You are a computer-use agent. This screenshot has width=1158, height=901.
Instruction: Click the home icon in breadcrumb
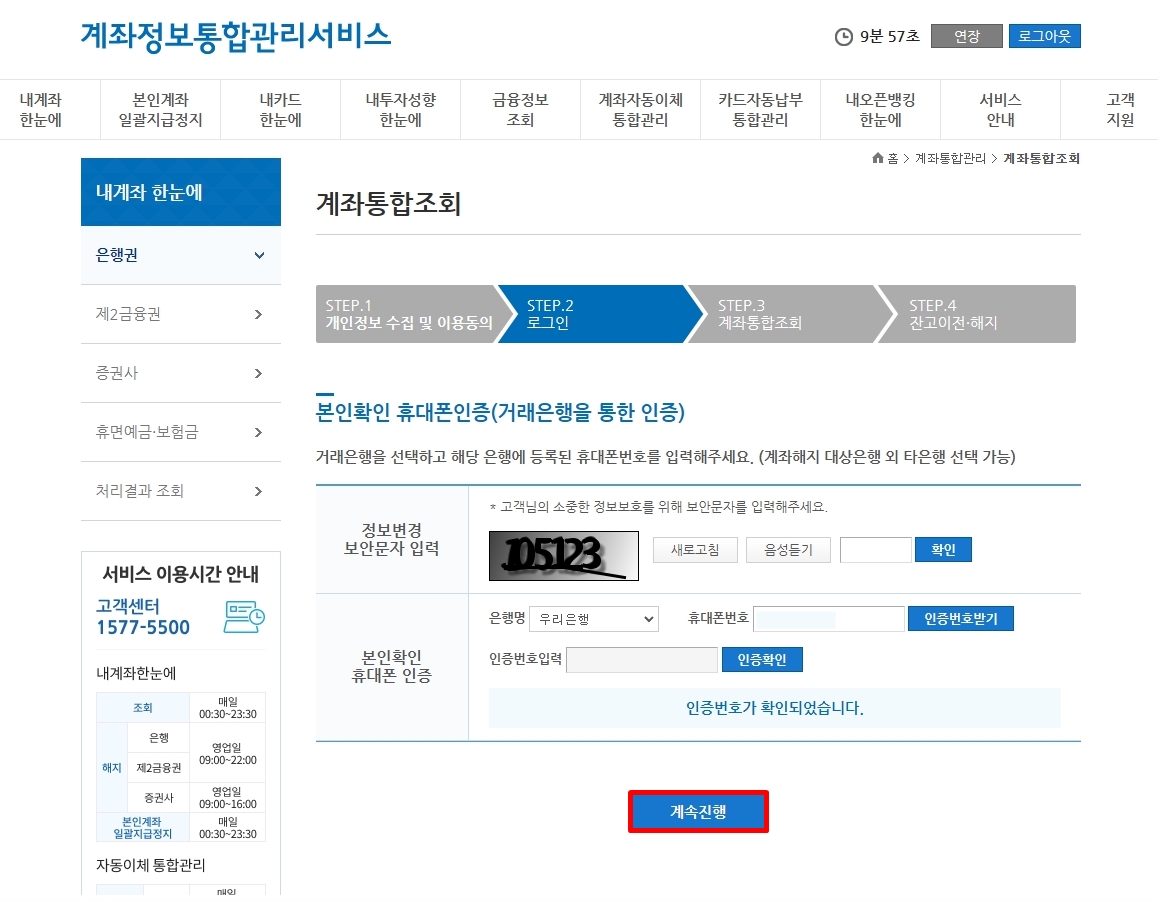click(877, 158)
